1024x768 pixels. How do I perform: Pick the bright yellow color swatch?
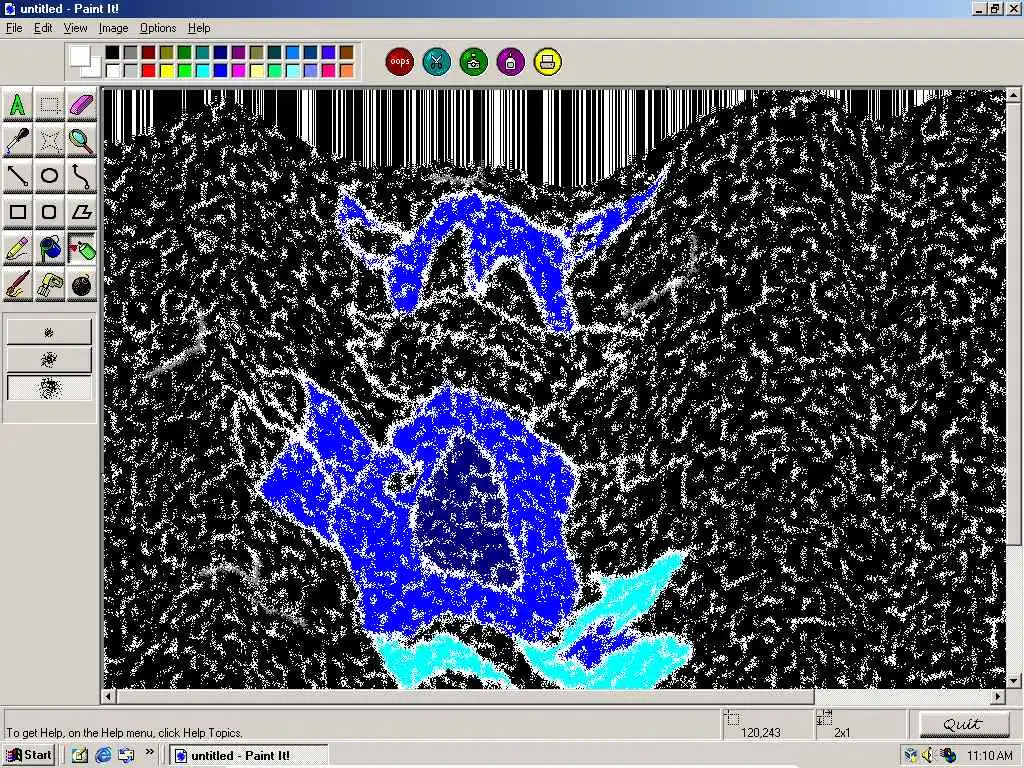[x=167, y=70]
